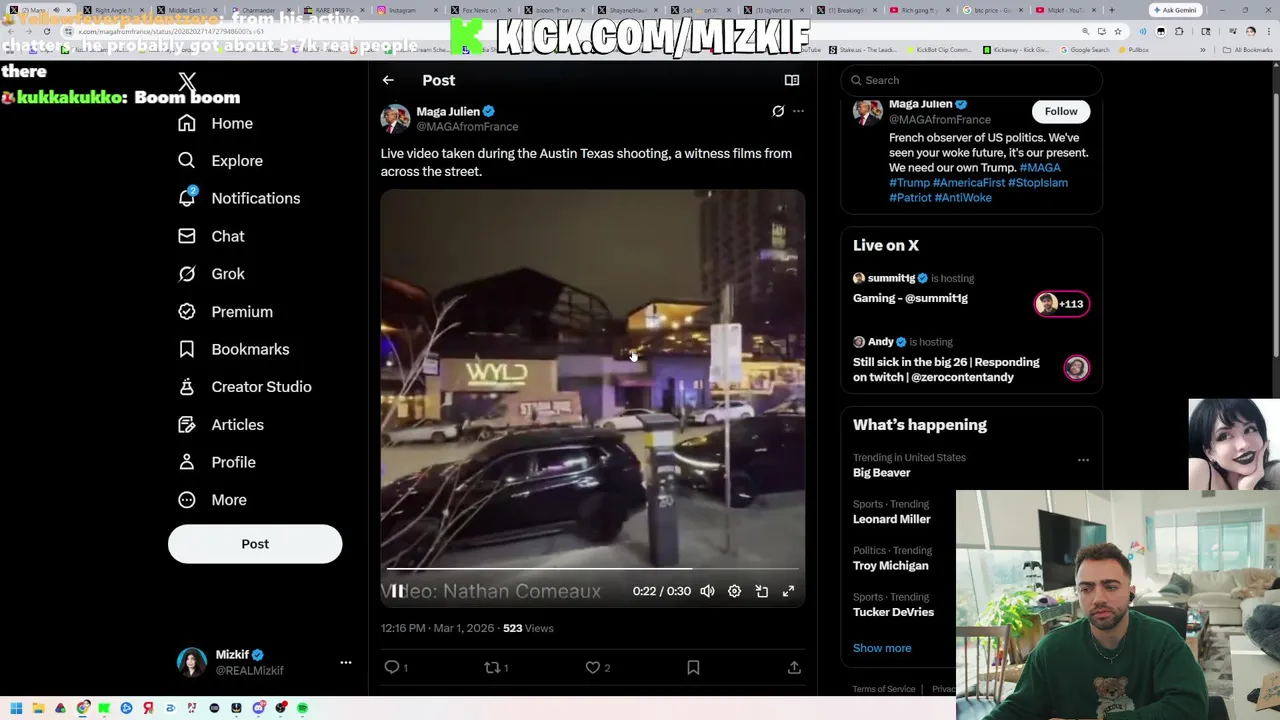
Task: Click the 523 Views count
Action: [528, 628]
